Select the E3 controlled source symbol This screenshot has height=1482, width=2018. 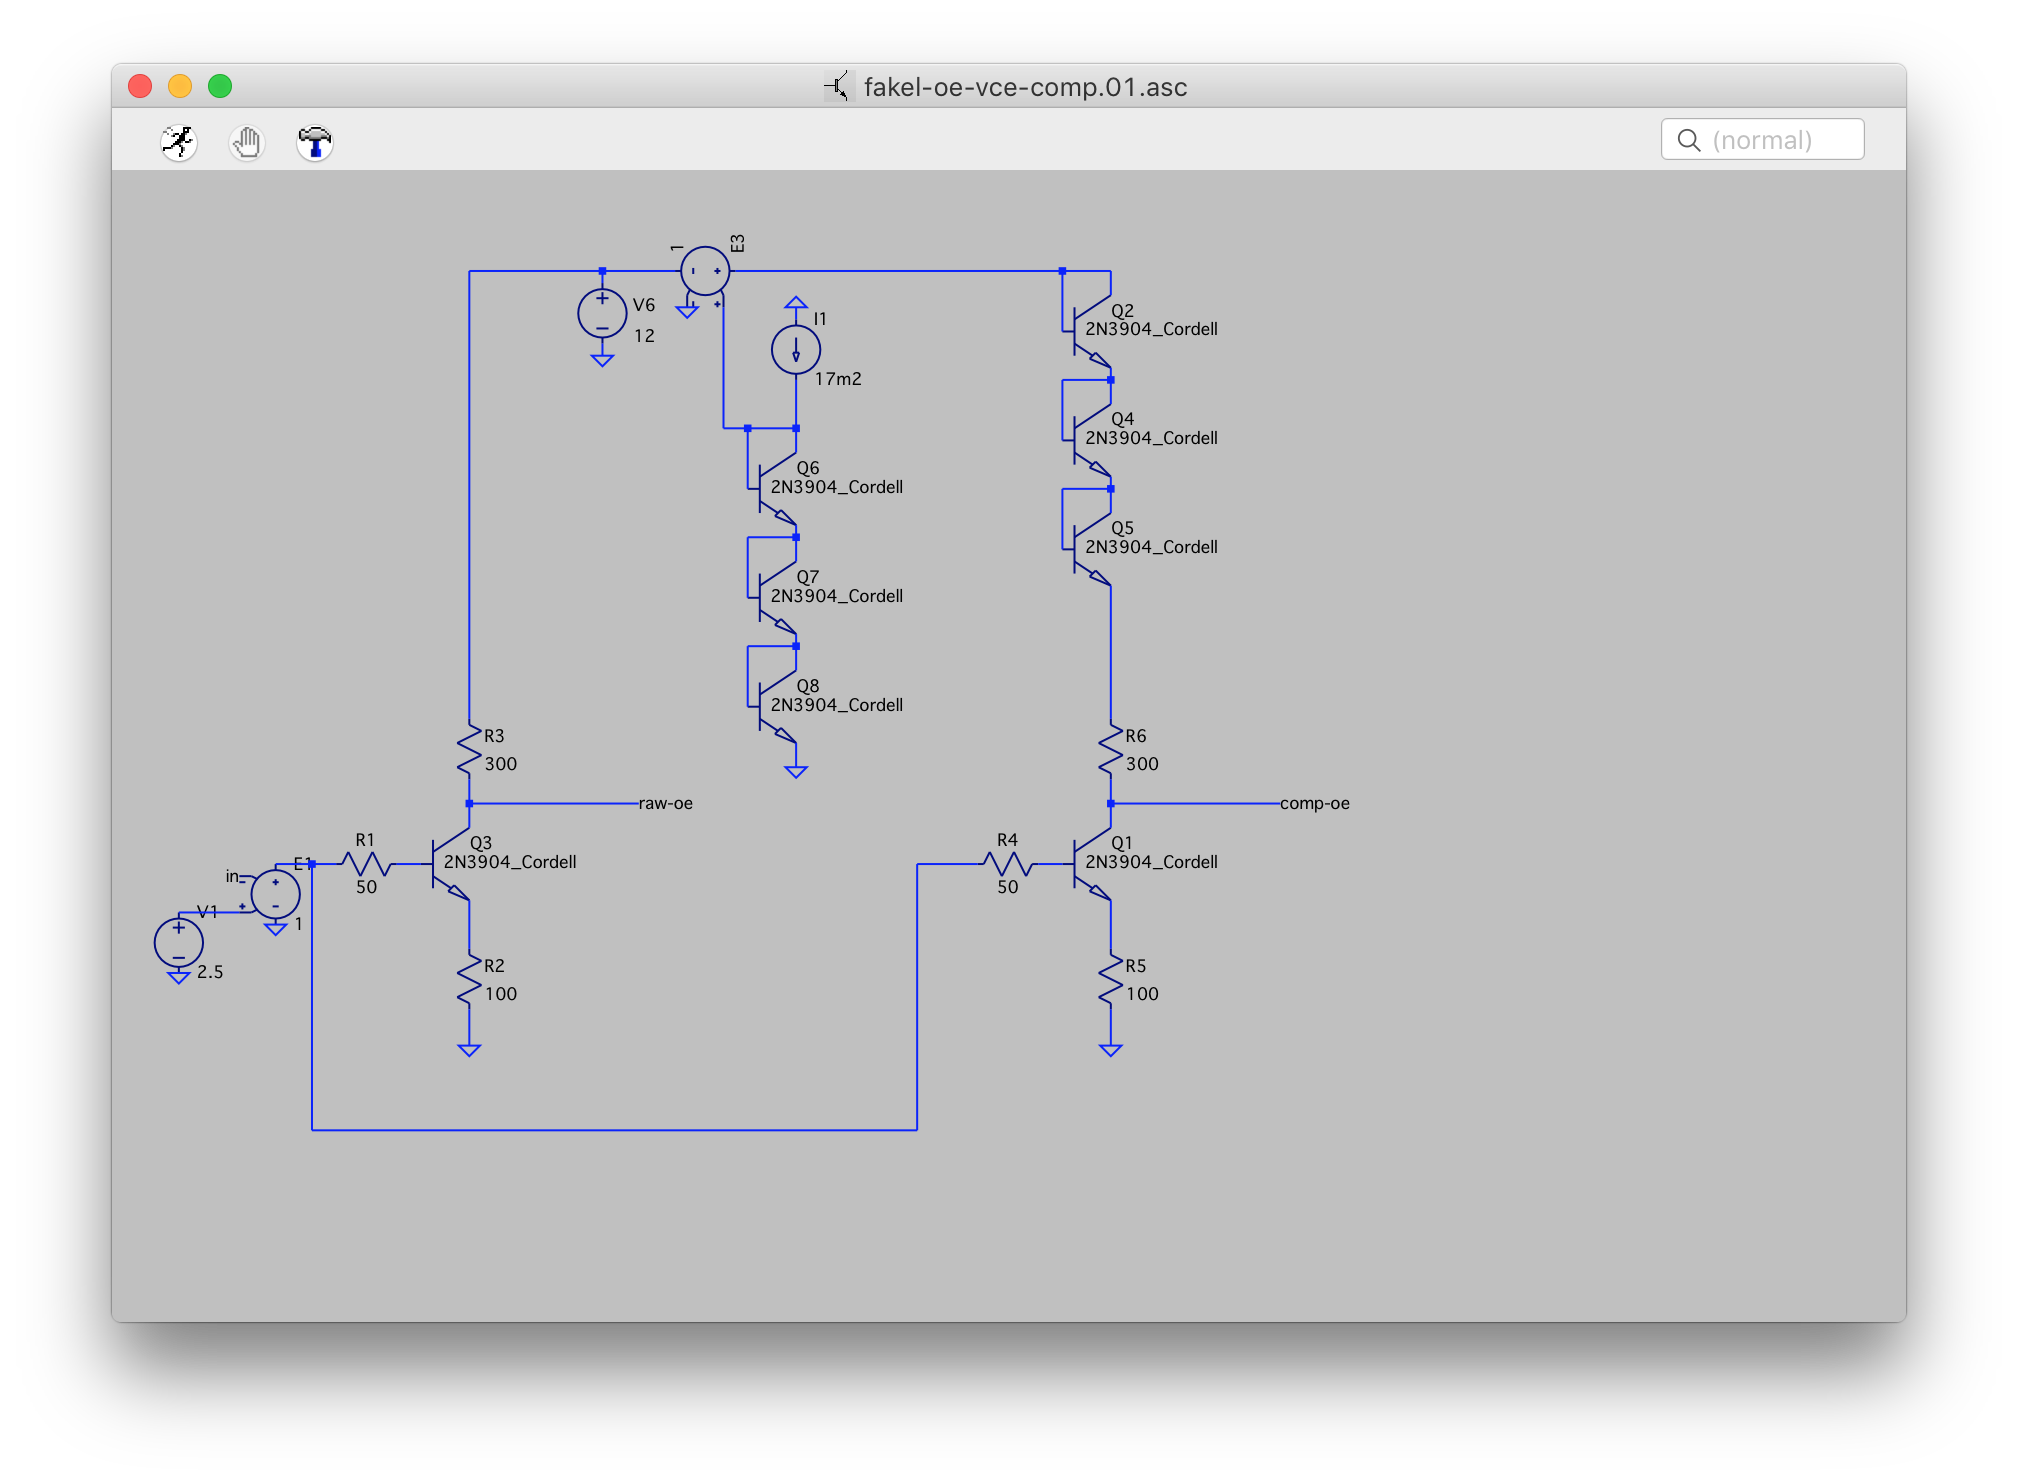705,271
